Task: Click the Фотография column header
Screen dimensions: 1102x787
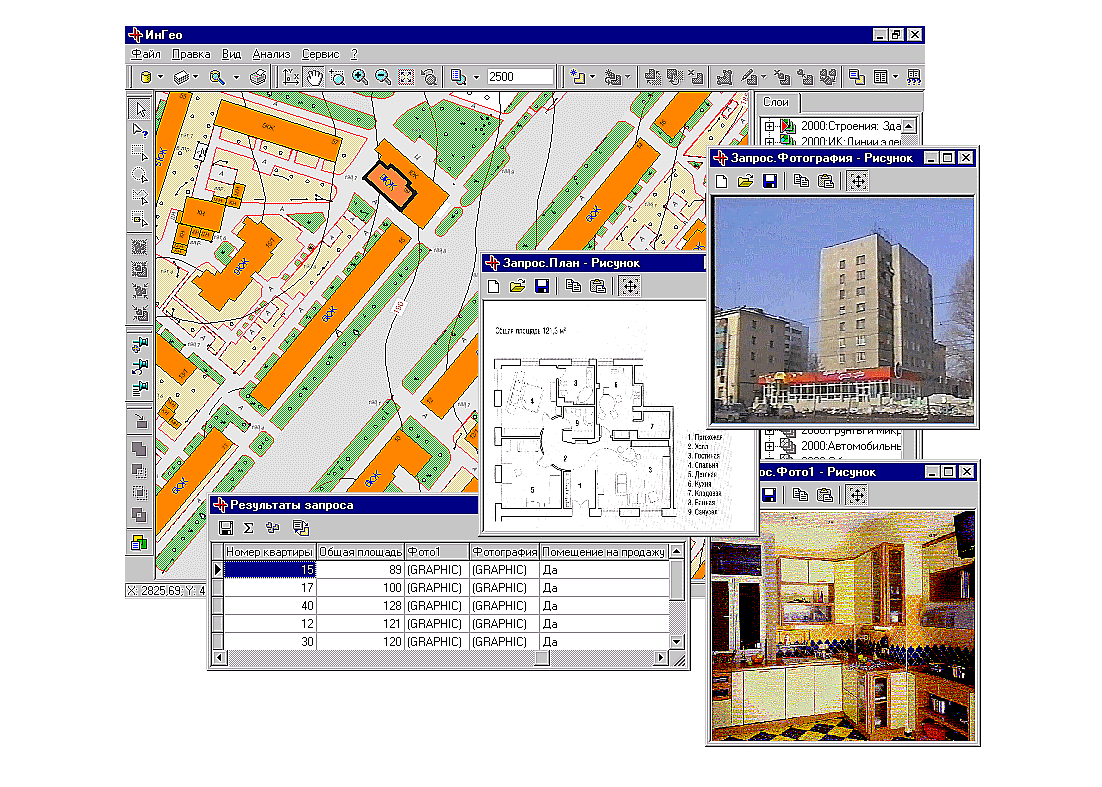Action: 504,552
